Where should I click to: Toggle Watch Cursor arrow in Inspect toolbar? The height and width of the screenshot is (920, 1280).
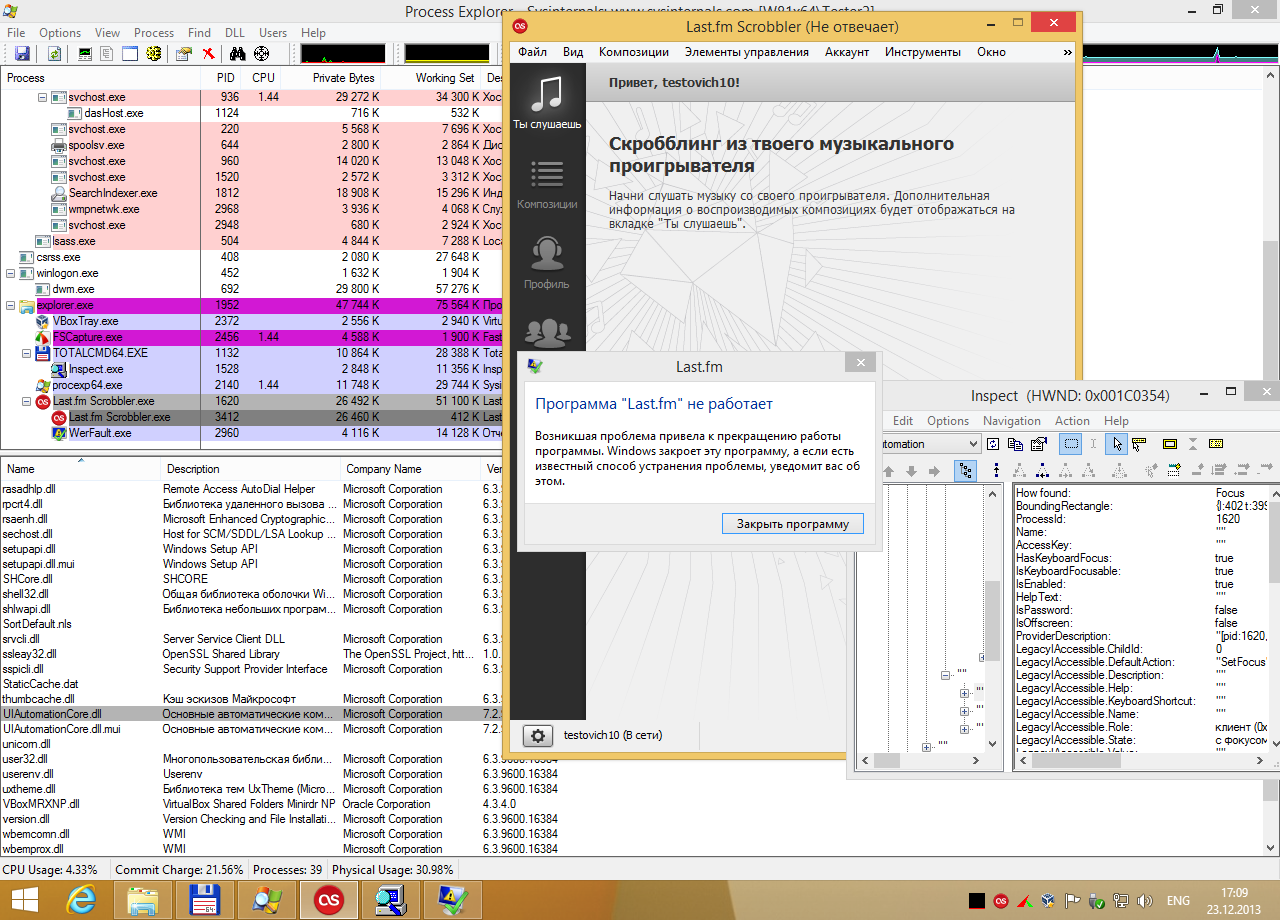[1117, 444]
